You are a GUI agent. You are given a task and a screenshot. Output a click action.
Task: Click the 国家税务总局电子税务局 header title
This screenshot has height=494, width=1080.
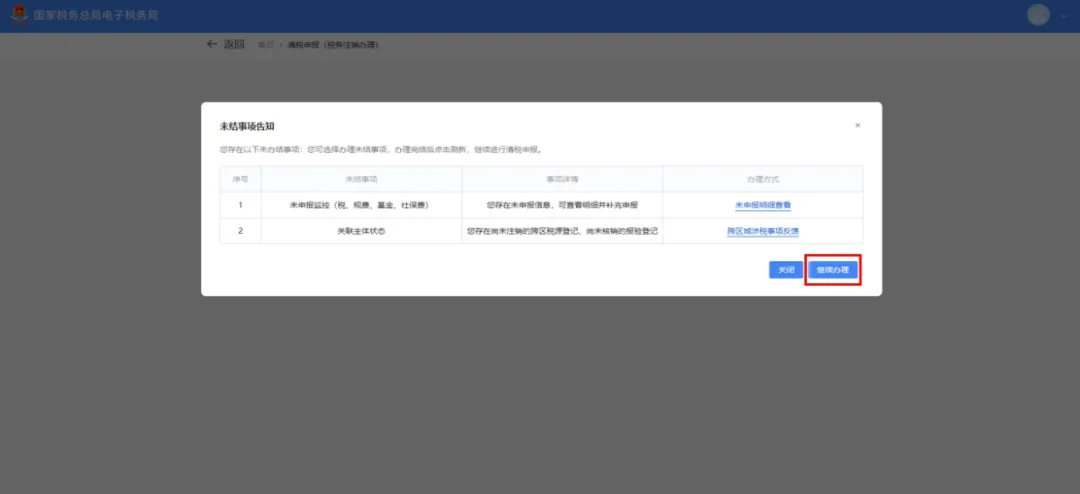[96, 14]
